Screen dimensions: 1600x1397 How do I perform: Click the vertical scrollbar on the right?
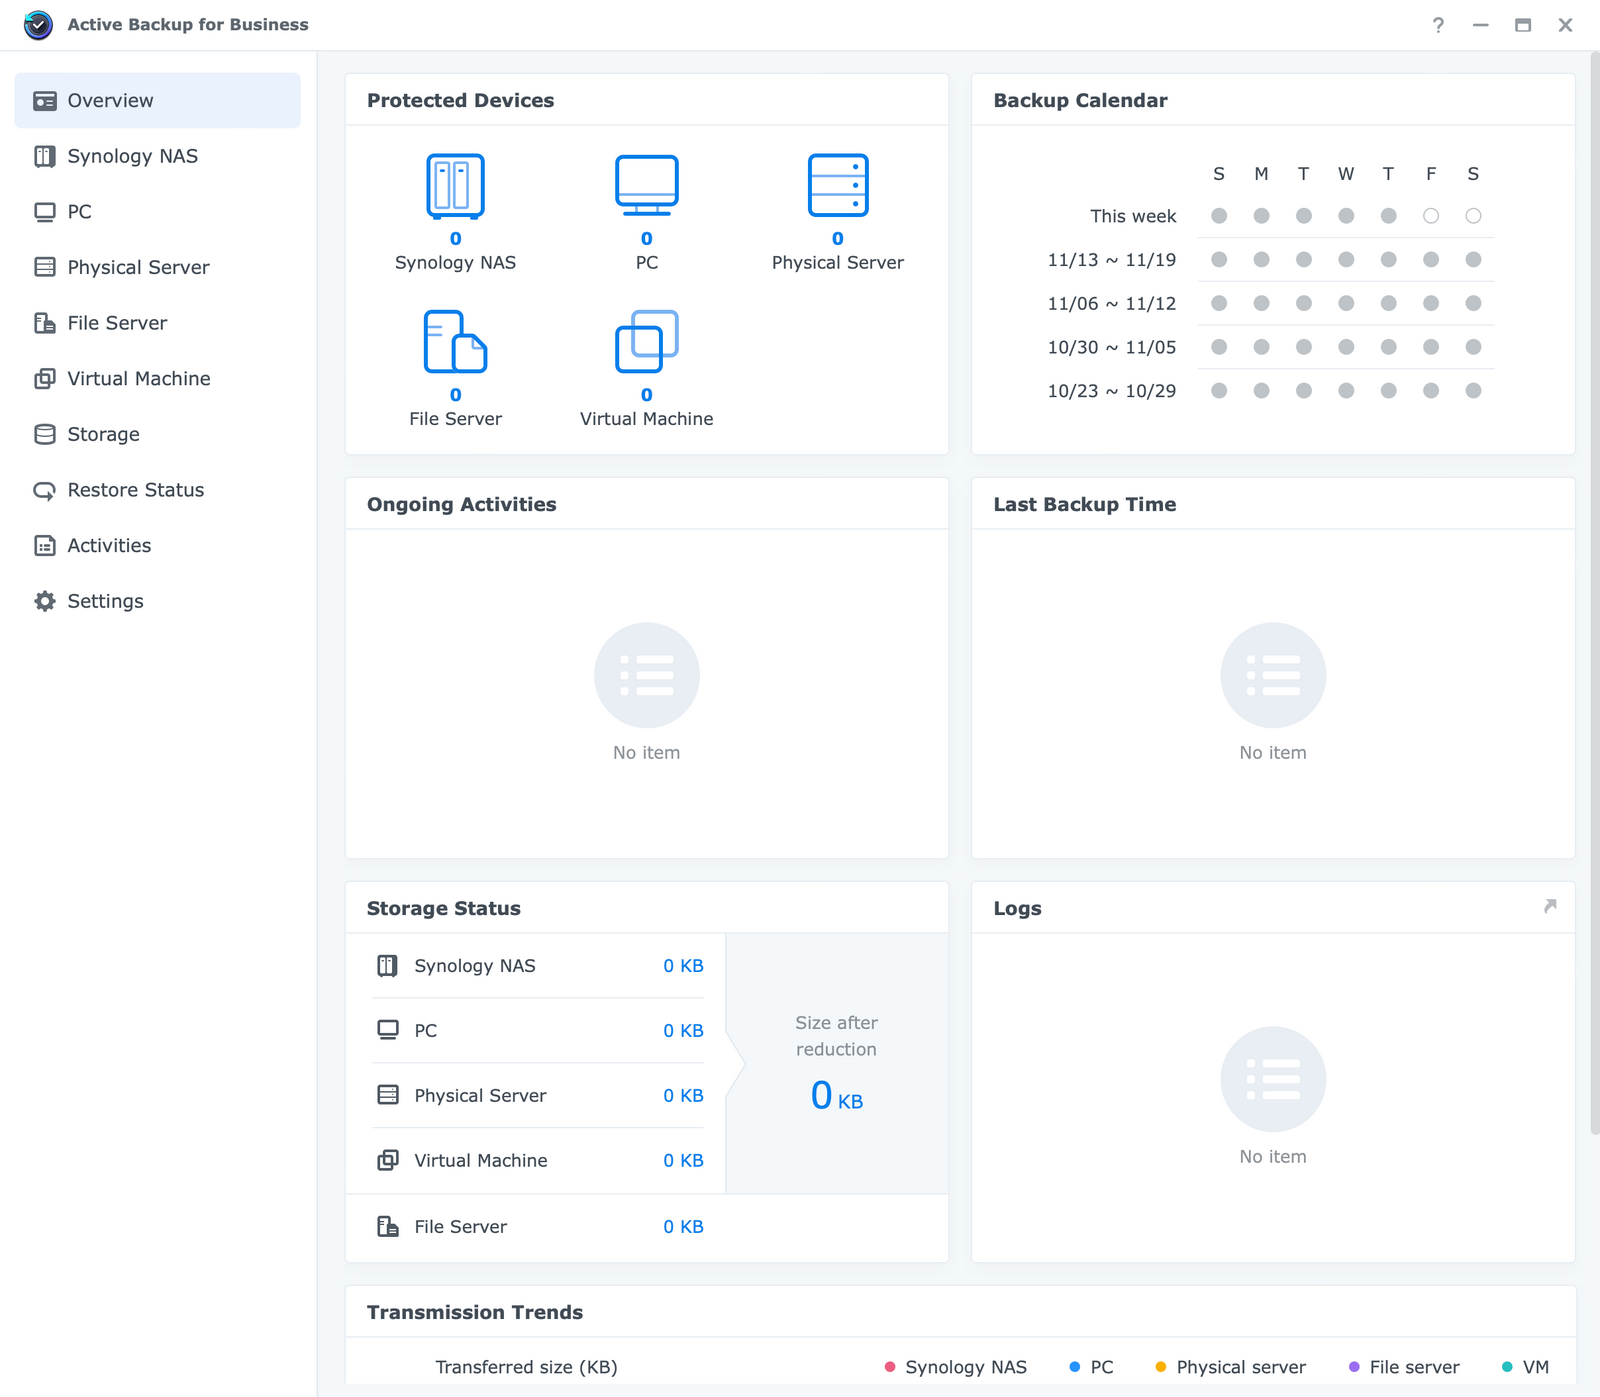tap(1594, 594)
